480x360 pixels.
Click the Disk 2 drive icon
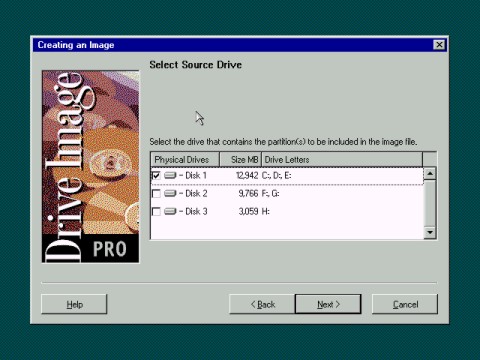pyautogui.click(x=170, y=193)
